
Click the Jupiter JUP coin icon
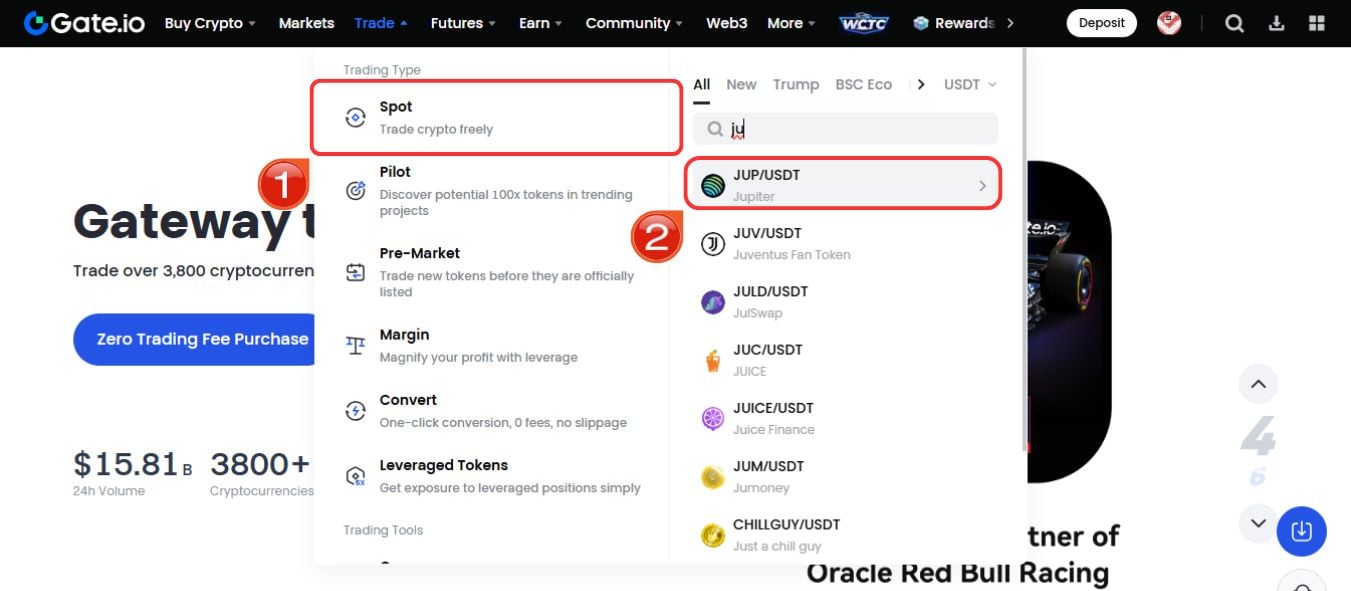point(713,185)
